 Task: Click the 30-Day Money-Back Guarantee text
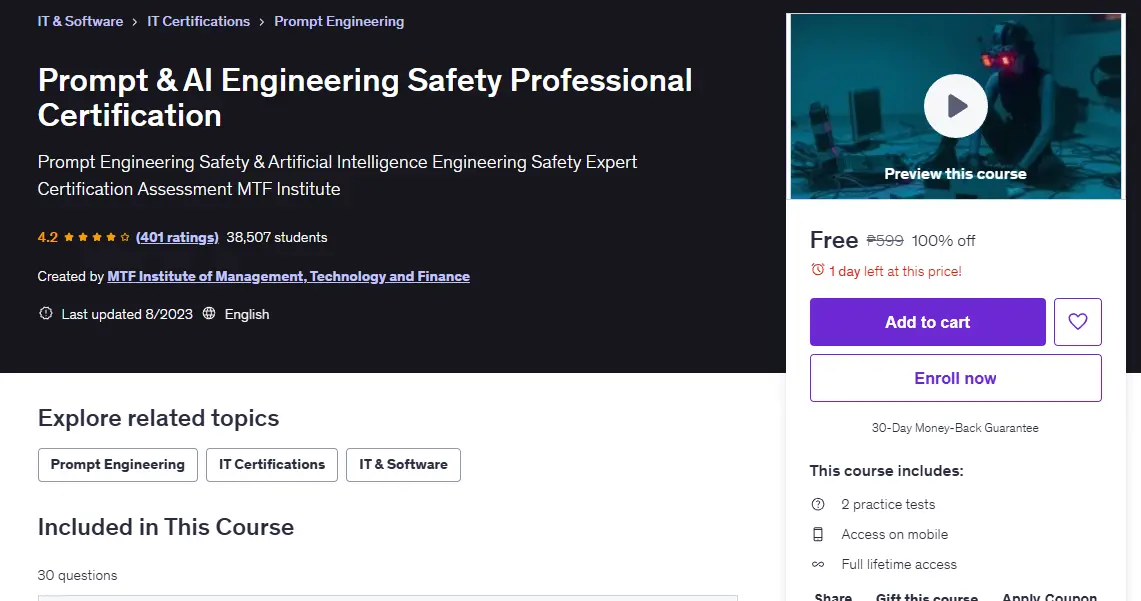point(955,428)
